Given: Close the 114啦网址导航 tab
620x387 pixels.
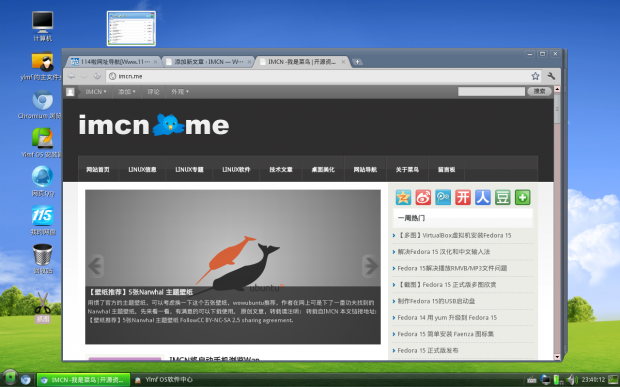Looking at the screenshot, I should [155, 62].
